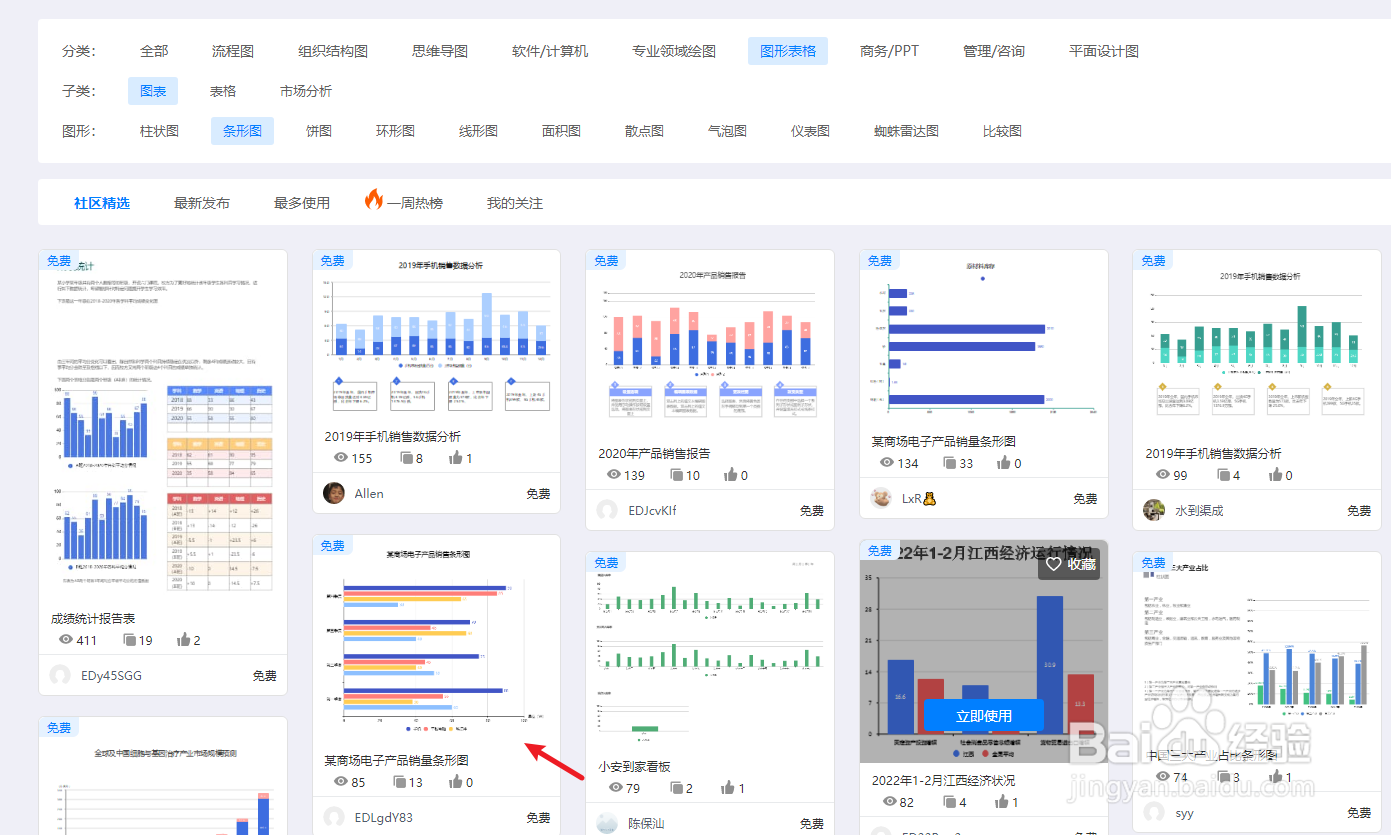Open the 我的关注 tab
1391x835 pixels.
click(x=513, y=201)
